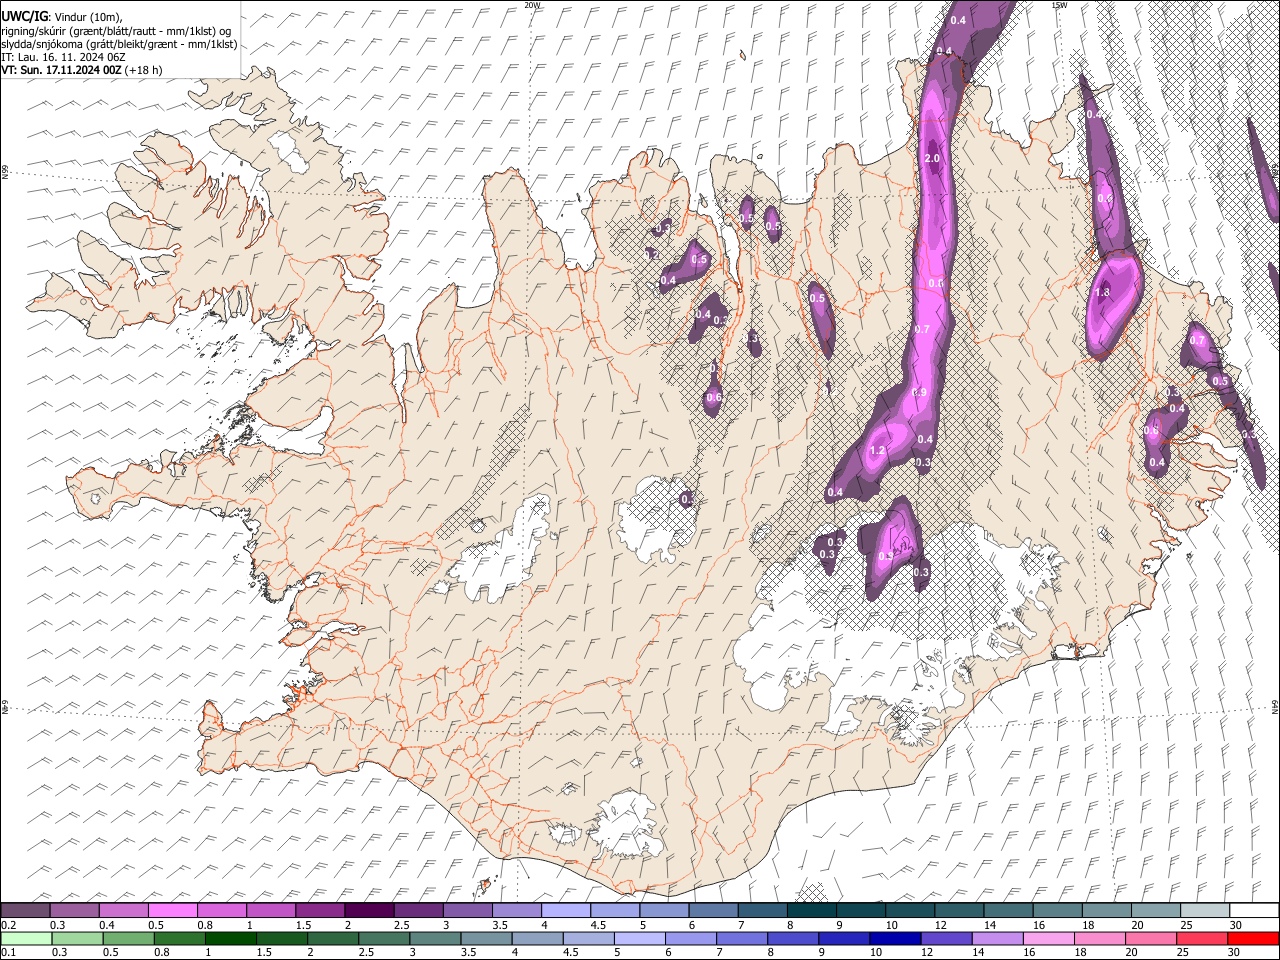1280x960 pixels.
Task: Pick light pink rain swatch between 16 and 18
Action: tap(1049, 938)
